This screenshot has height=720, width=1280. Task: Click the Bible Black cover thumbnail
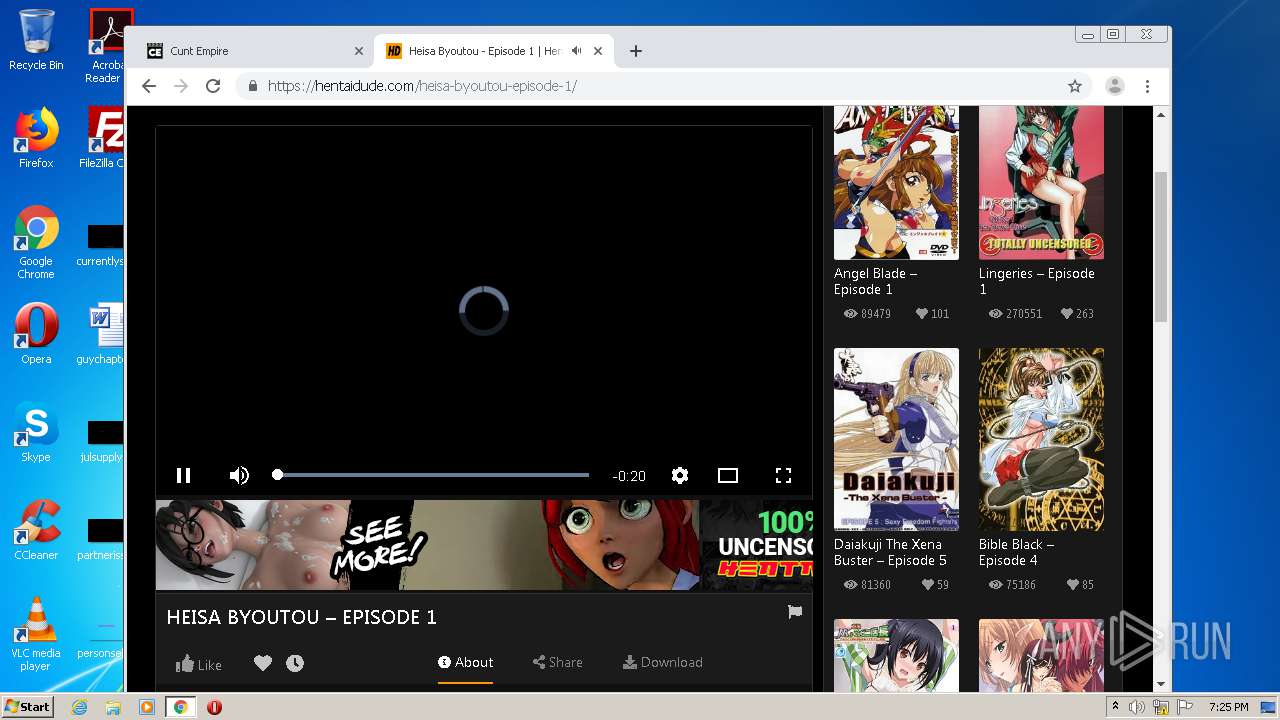click(x=1041, y=439)
